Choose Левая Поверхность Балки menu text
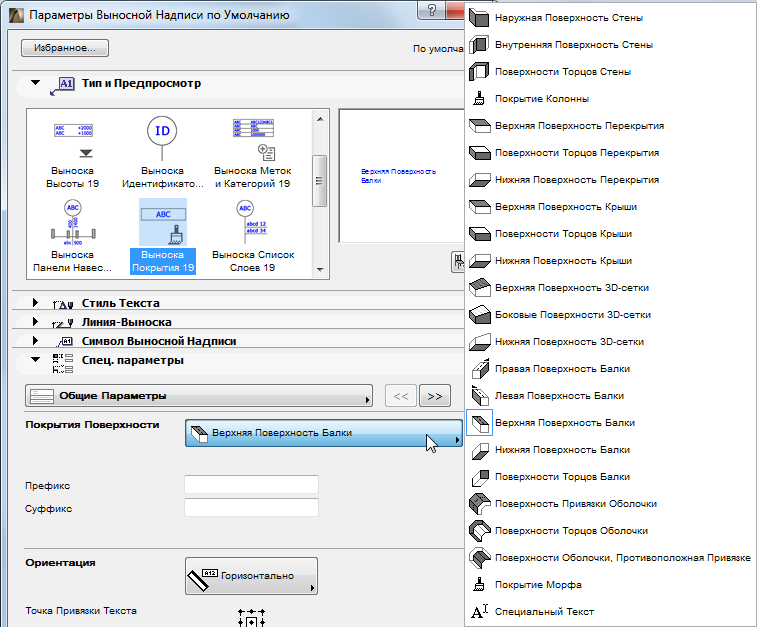This screenshot has width=757, height=627. coord(559,396)
